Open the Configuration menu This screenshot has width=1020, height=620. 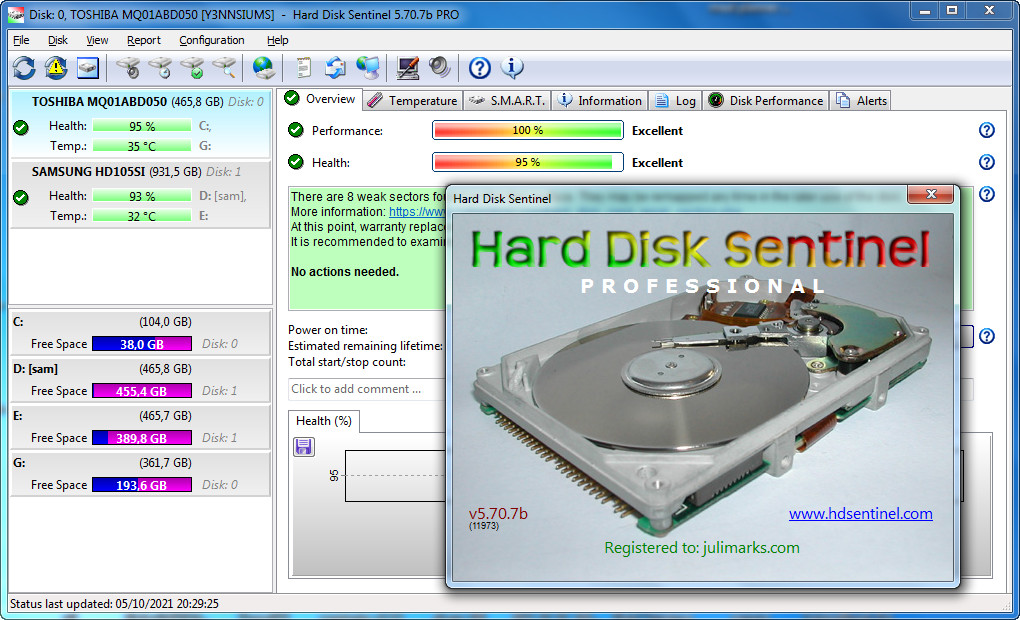tap(212, 40)
